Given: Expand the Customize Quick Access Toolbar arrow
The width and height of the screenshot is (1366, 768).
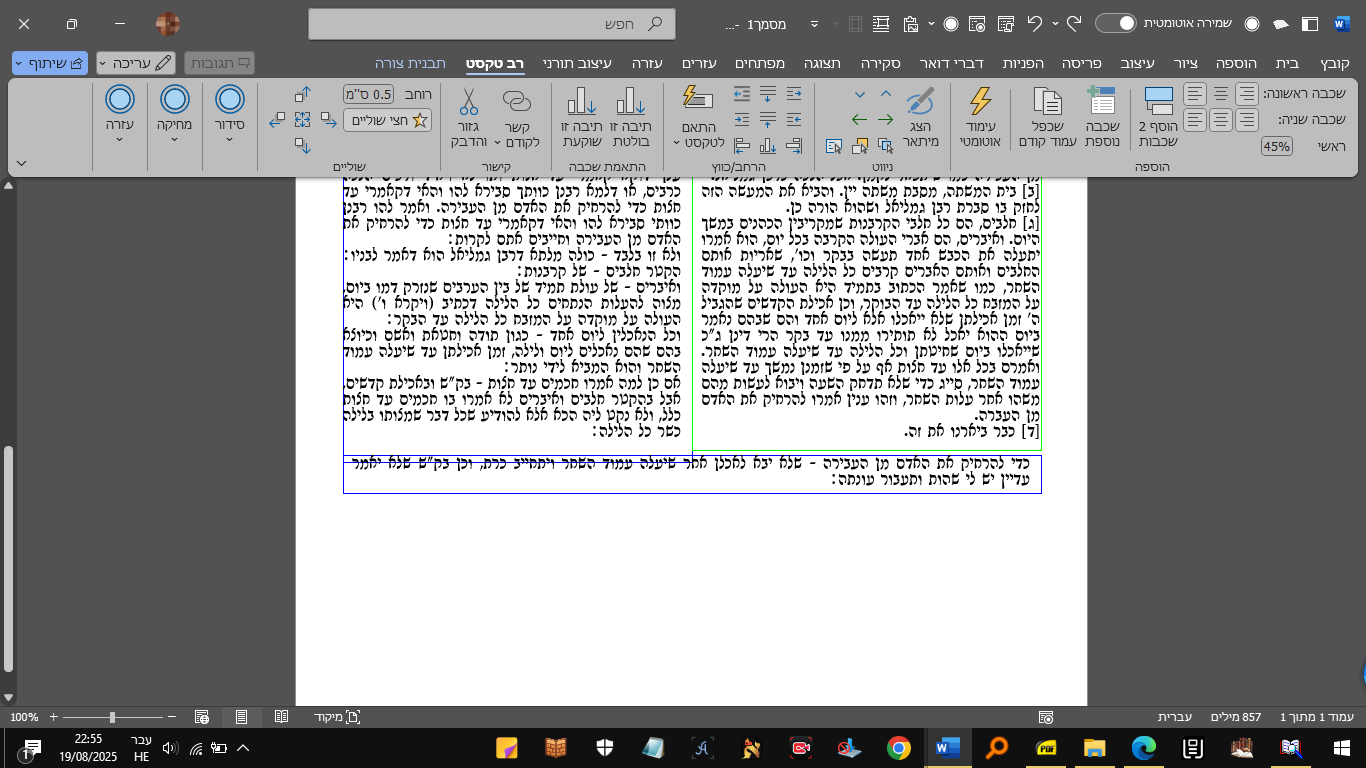Looking at the screenshot, I should coord(814,23).
